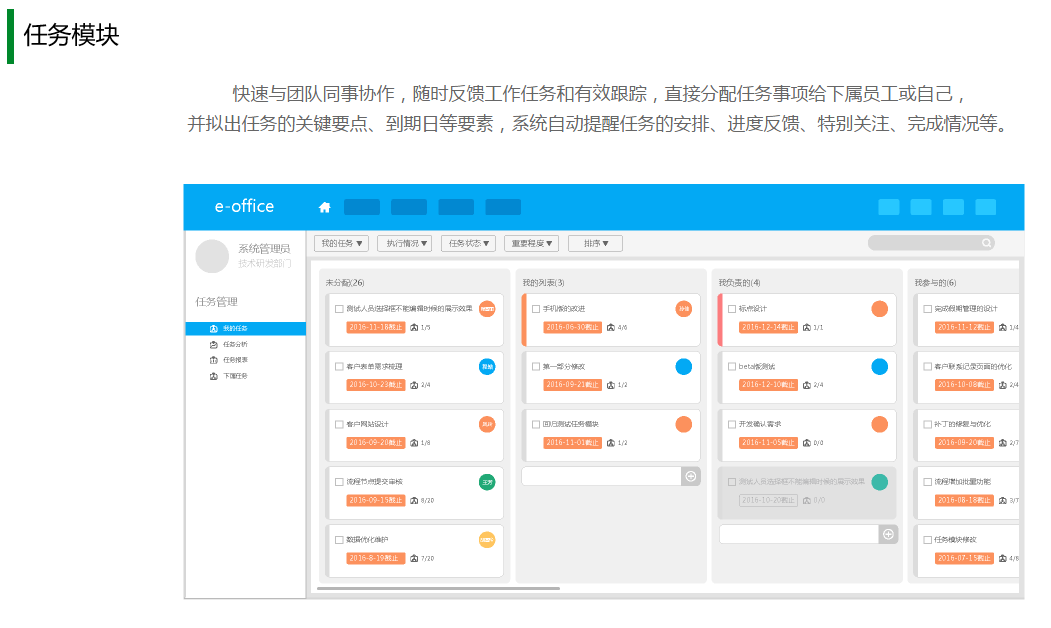
Task: Click subtask icon showing 1/1 progress
Action: point(807,328)
